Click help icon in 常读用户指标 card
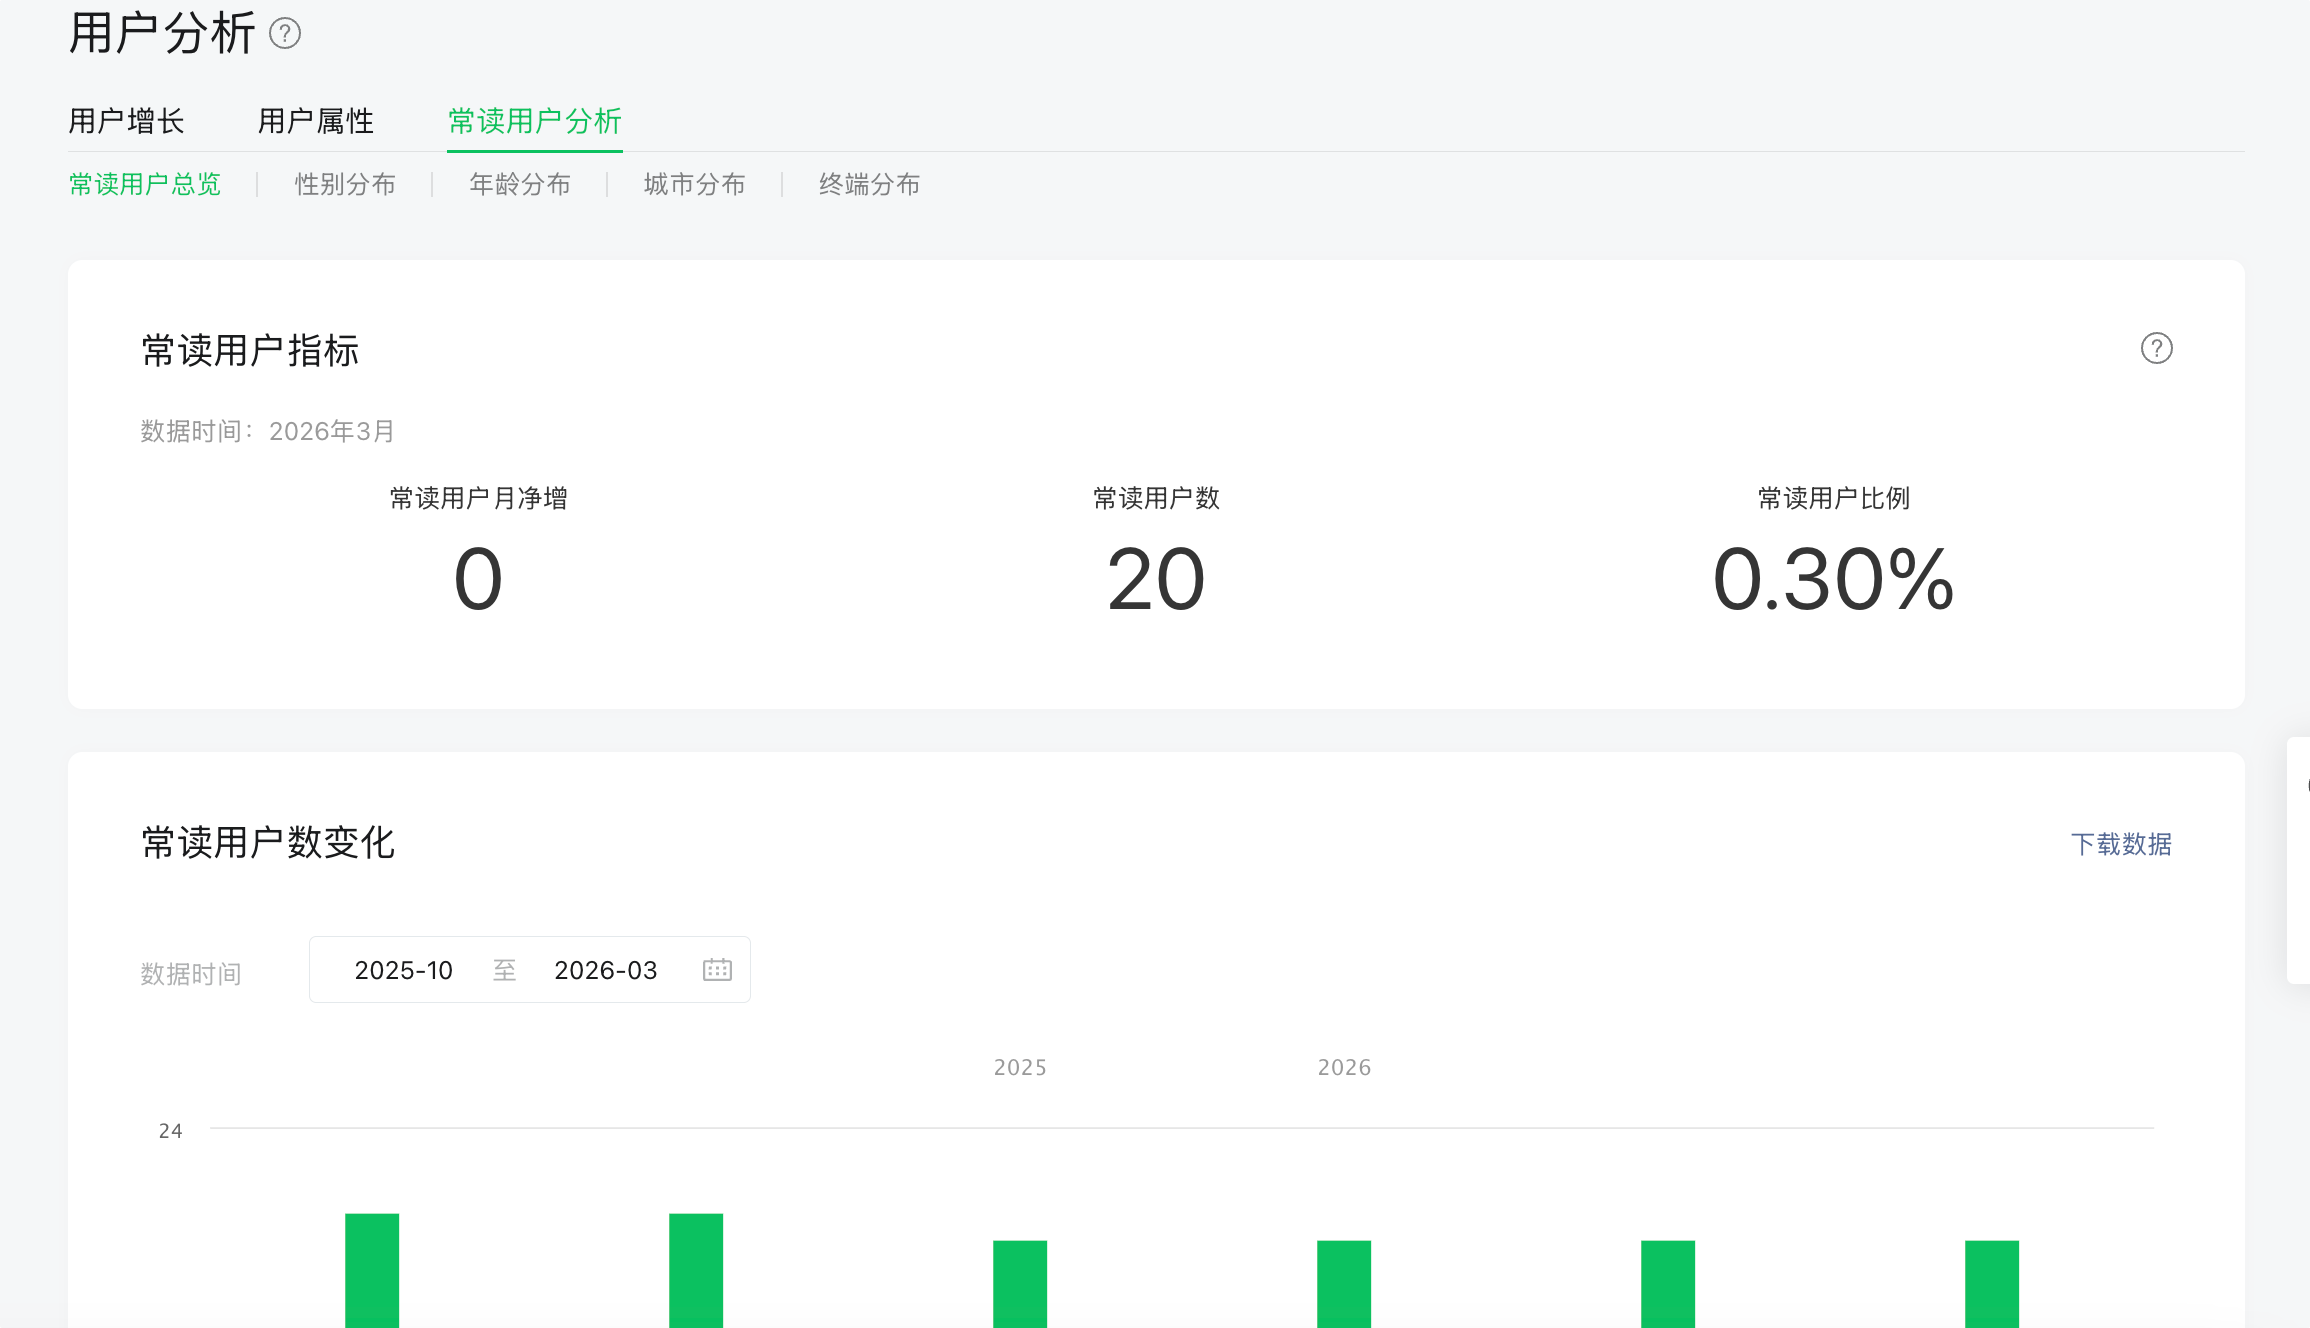The image size is (2310, 1328). pyautogui.click(x=2156, y=348)
